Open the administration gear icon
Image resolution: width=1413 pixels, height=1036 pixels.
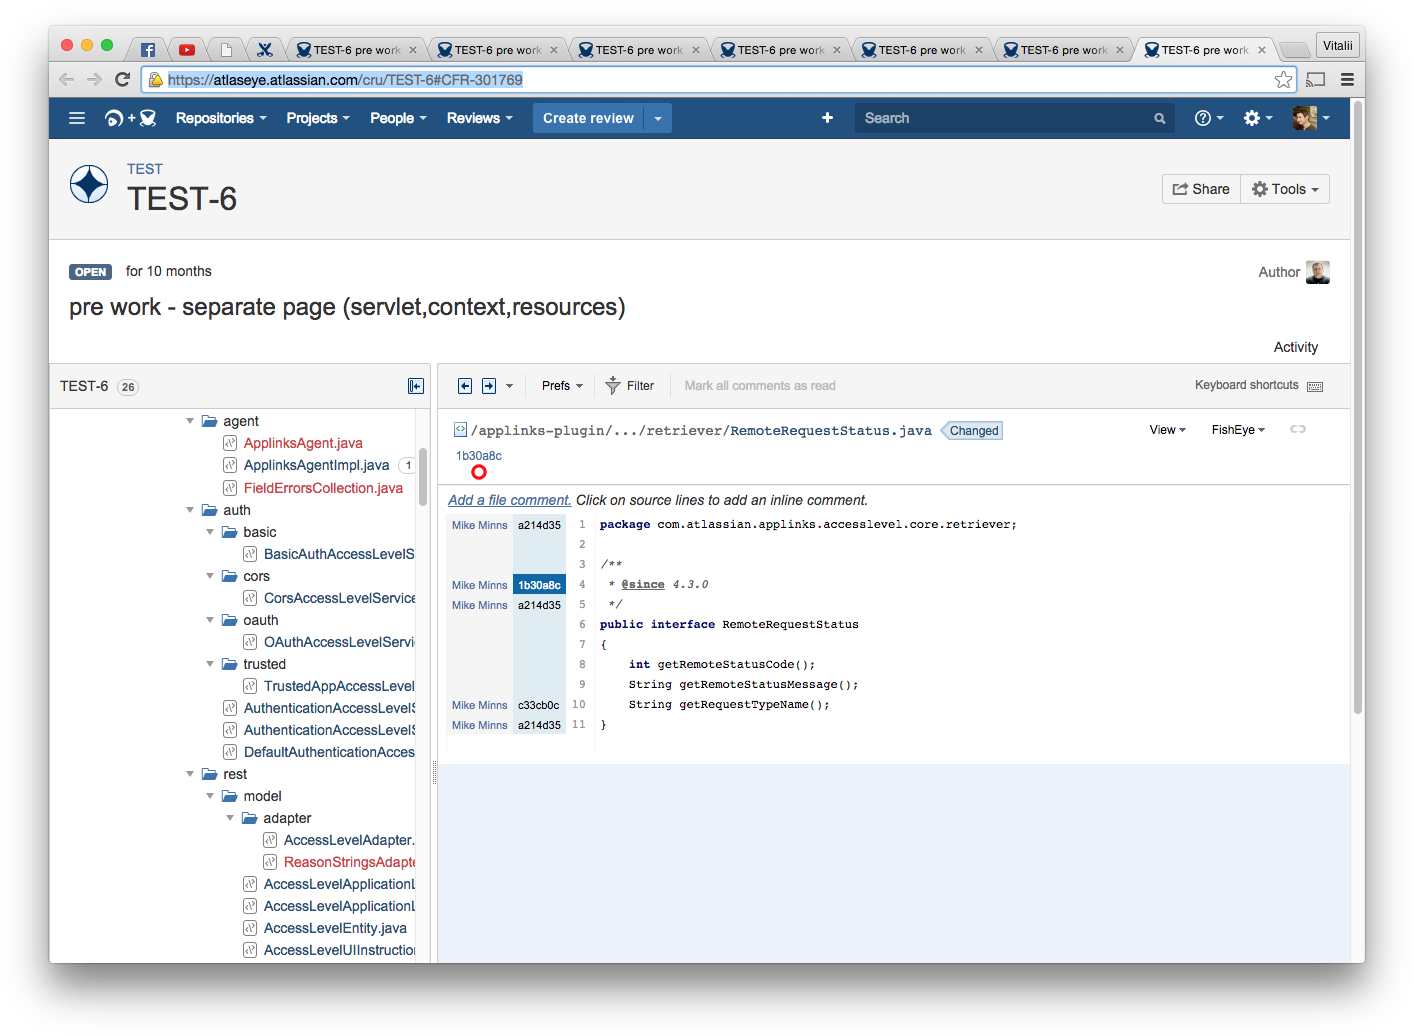pyautogui.click(x=1252, y=118)
